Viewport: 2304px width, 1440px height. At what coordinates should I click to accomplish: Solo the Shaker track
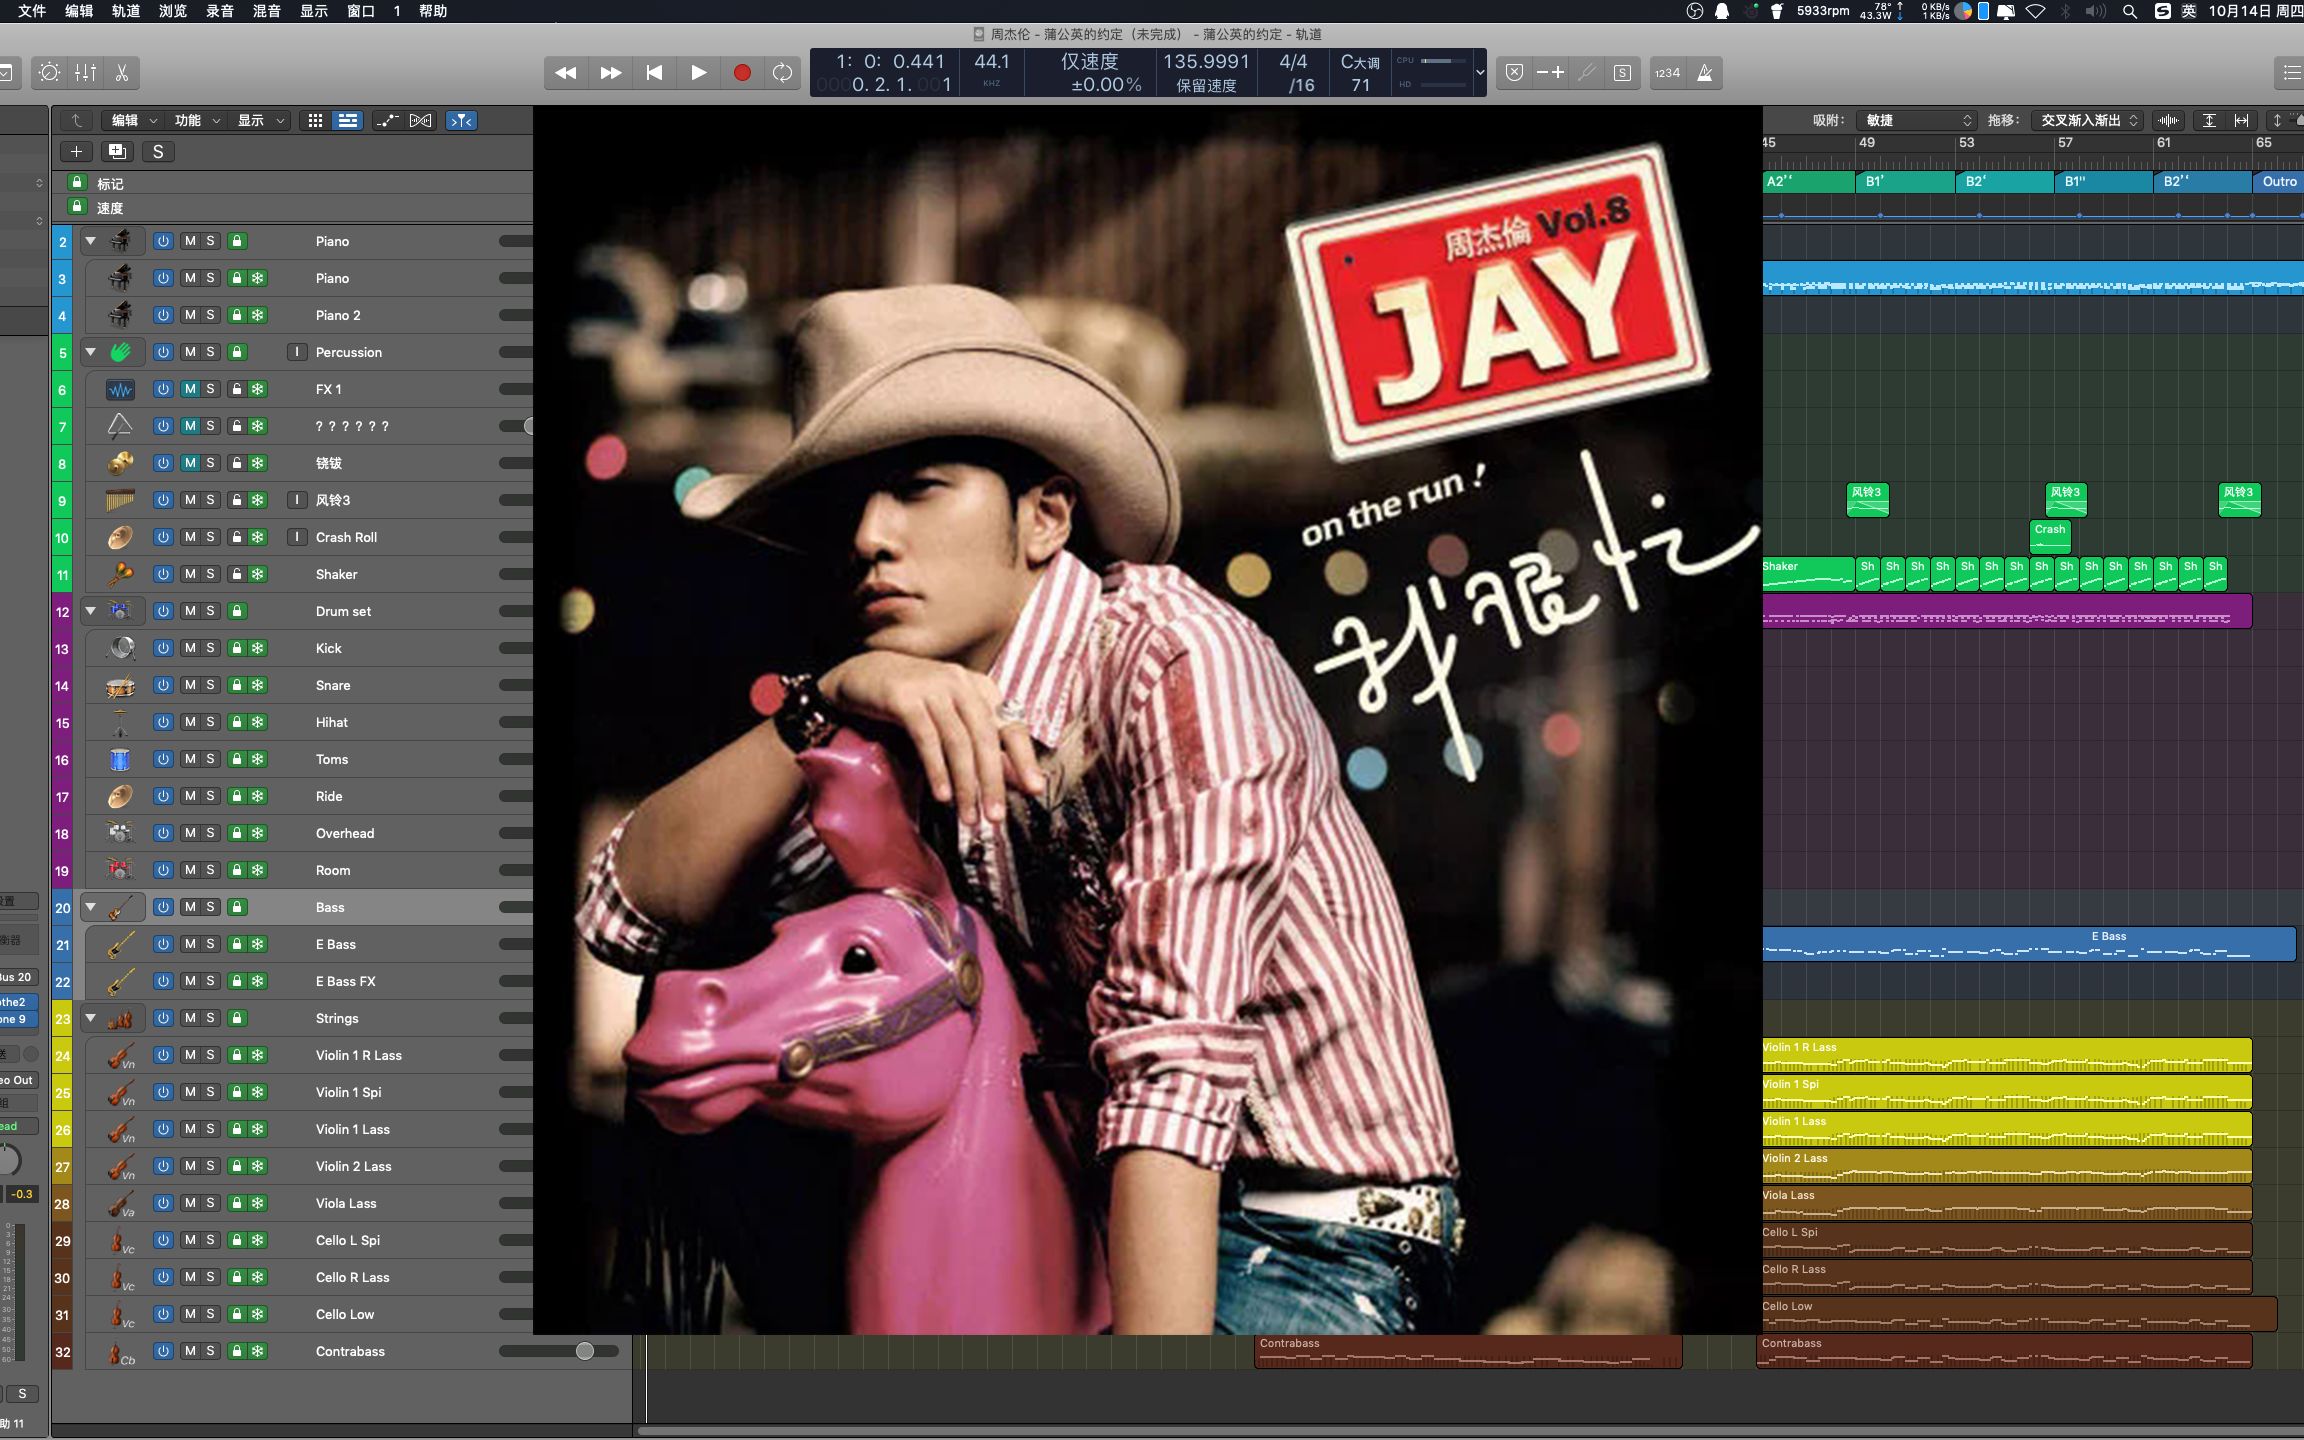coord(210,574)
